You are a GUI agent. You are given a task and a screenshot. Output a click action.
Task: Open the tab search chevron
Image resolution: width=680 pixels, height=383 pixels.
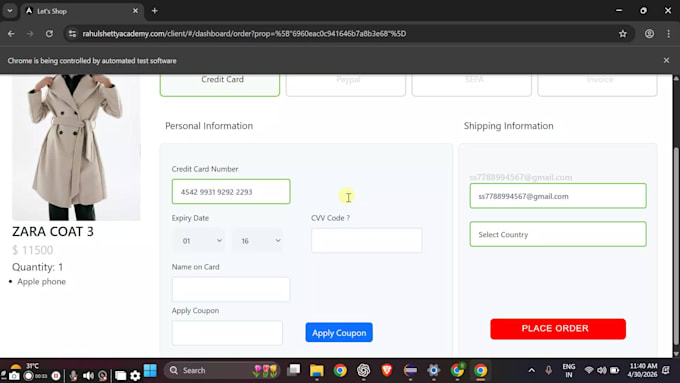pos(10,11)
